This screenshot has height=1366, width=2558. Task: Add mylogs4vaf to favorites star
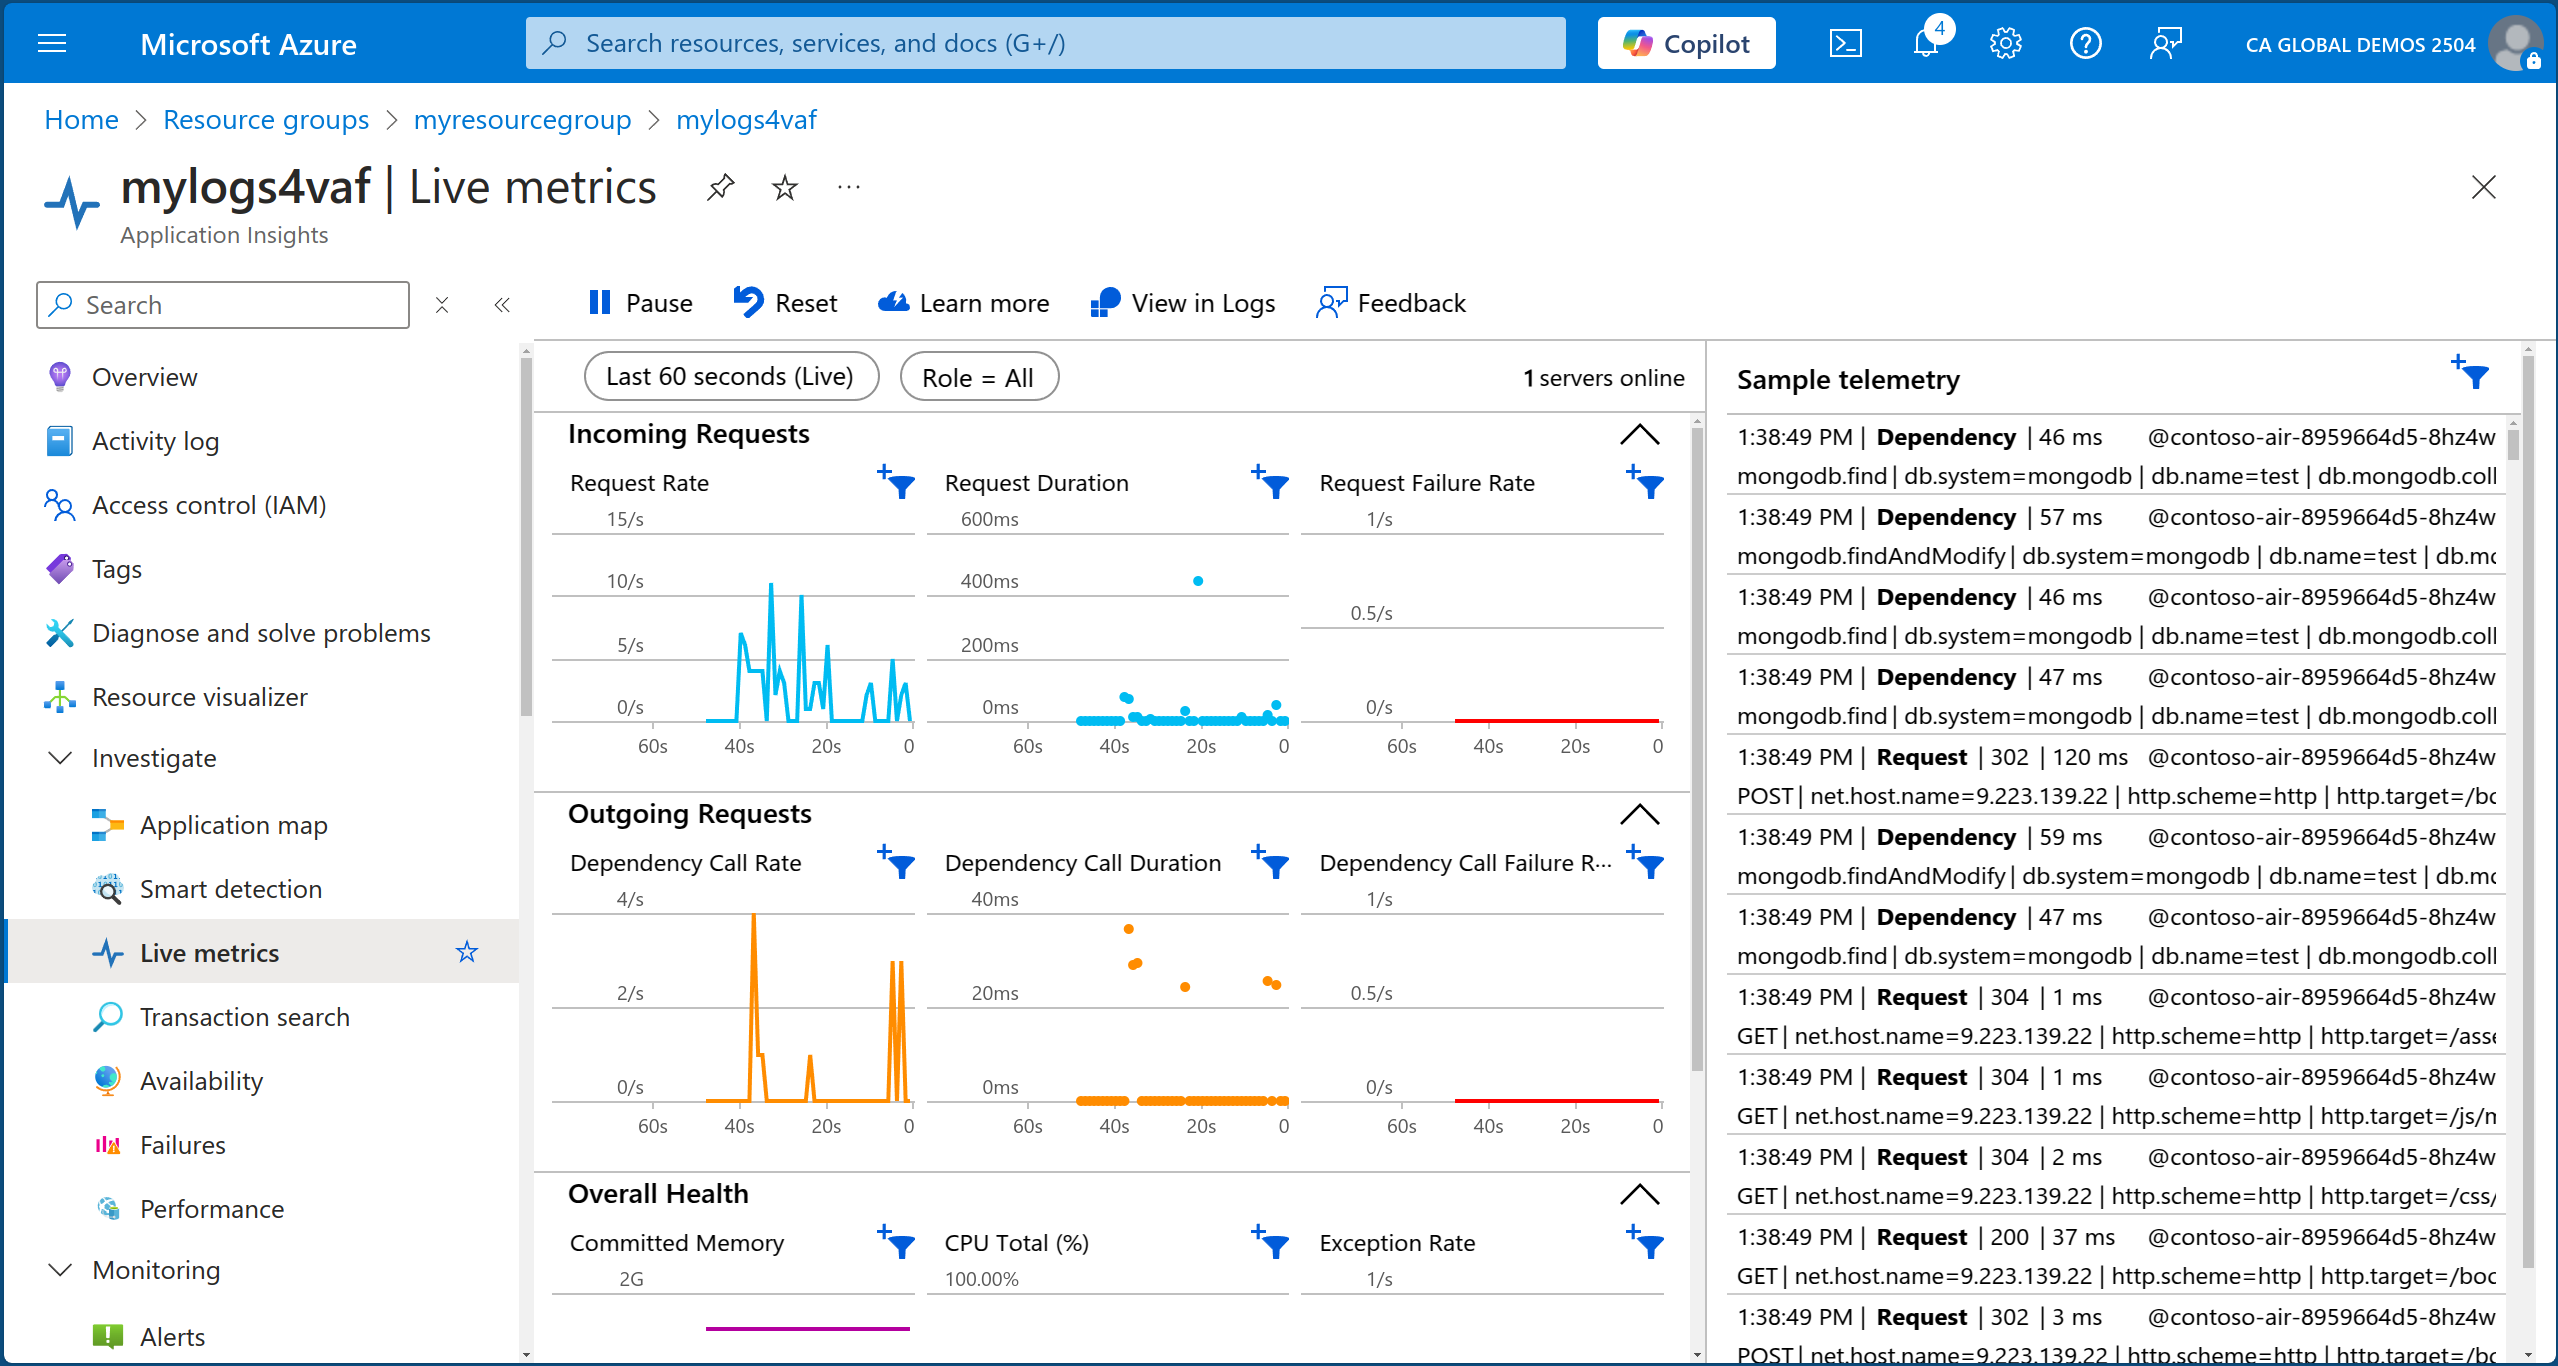tap(785, 187)
